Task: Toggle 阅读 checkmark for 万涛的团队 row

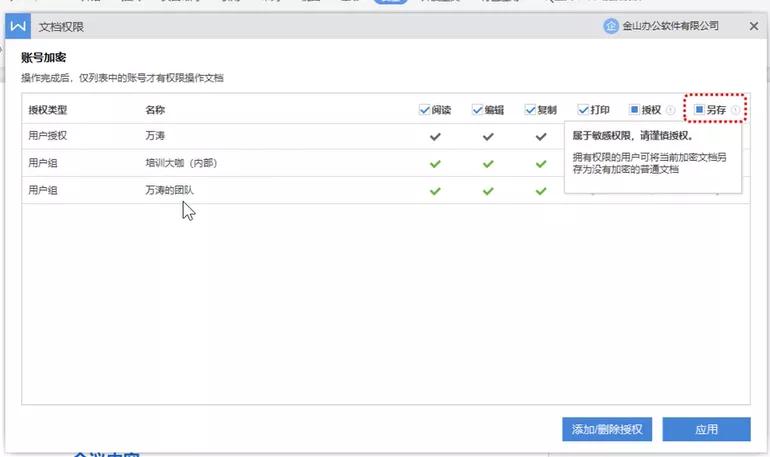Action: pyautogui.click(x=435, y=191)
